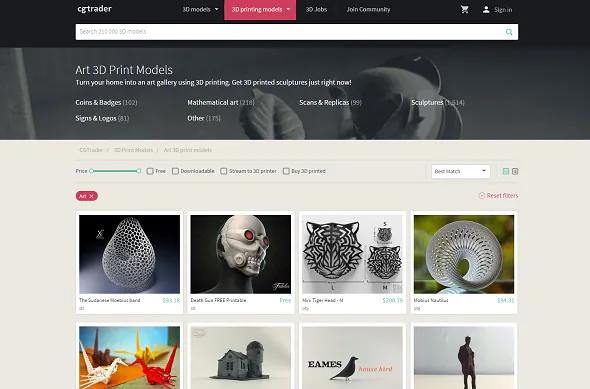This screenshot has height=389, width=590.
Task: Tick Stream to 3D printer checkbox
Action: coord(224,171)
